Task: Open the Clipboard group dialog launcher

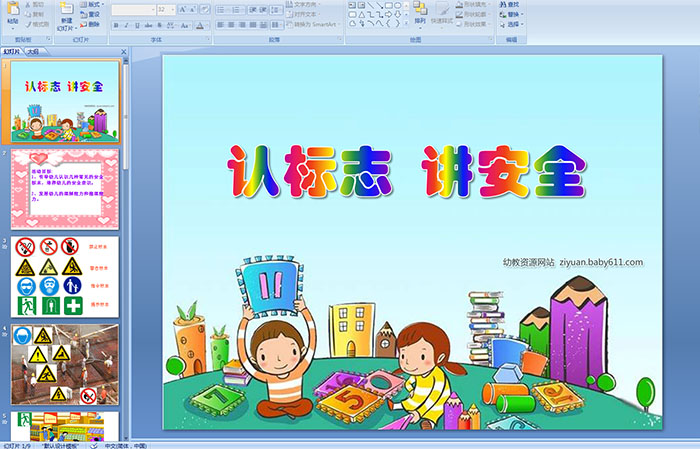Action: pos(49,39)
